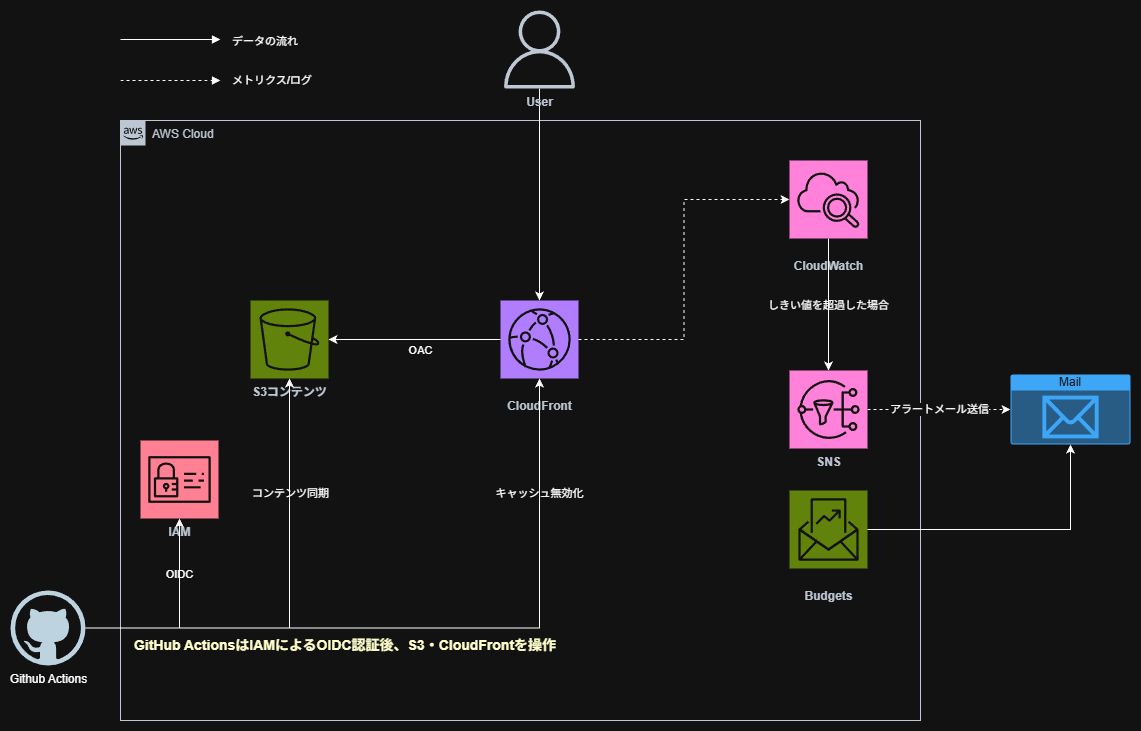
Task: Select the CloudWatch monitoring icon
Action: pos(828,199)
